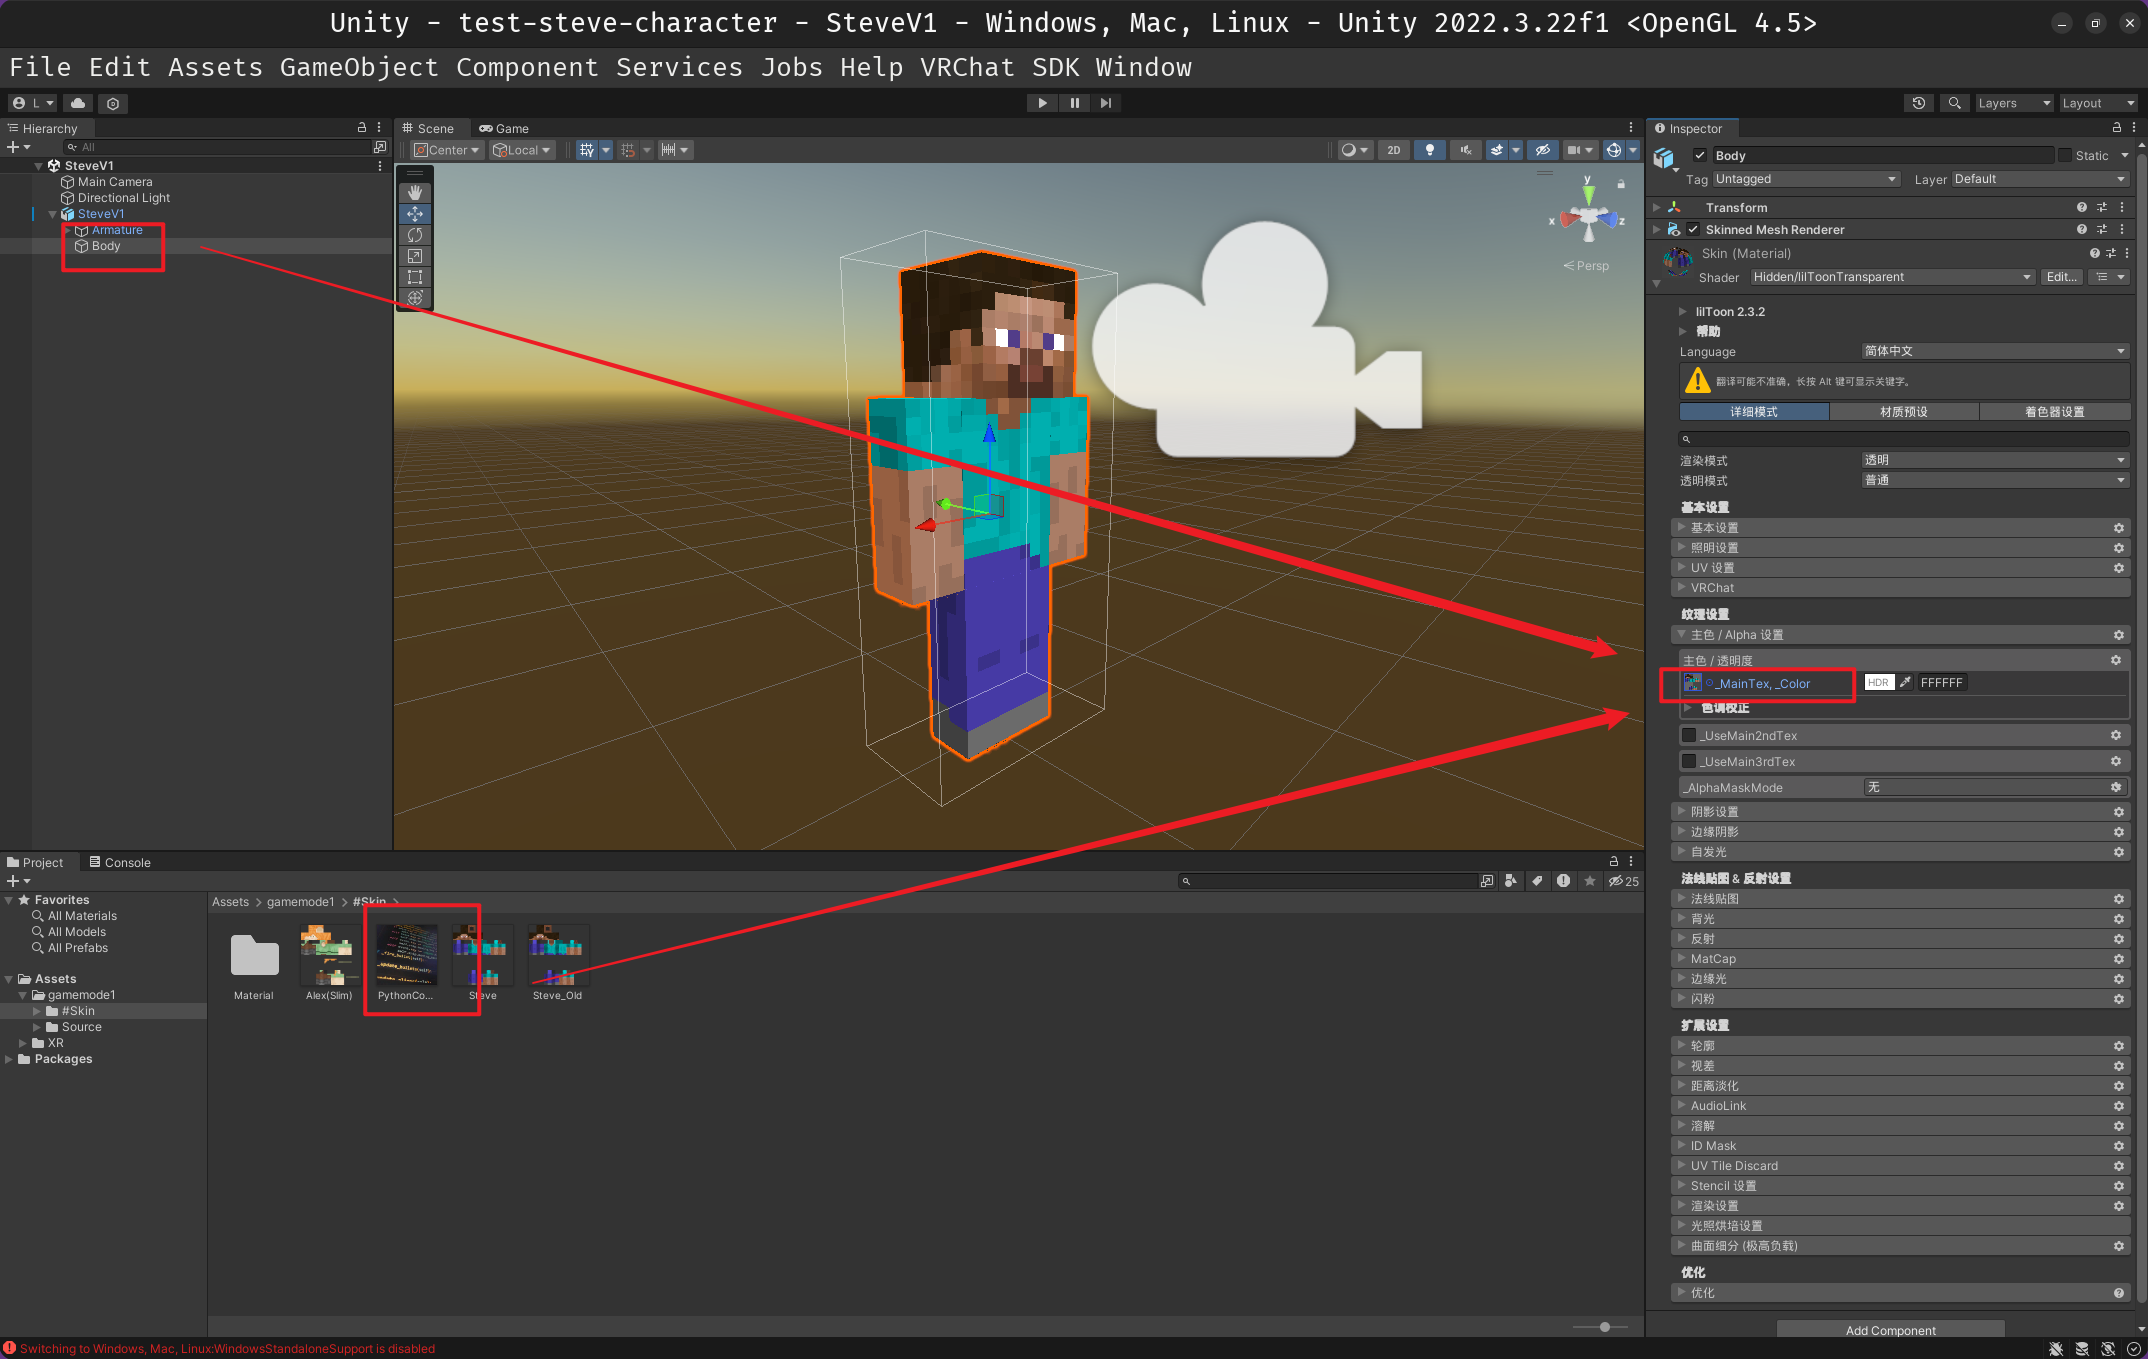The image size is (2148, 1359).
Task: Toggle scene lighting bulb icon
Action: [1430, 150]
